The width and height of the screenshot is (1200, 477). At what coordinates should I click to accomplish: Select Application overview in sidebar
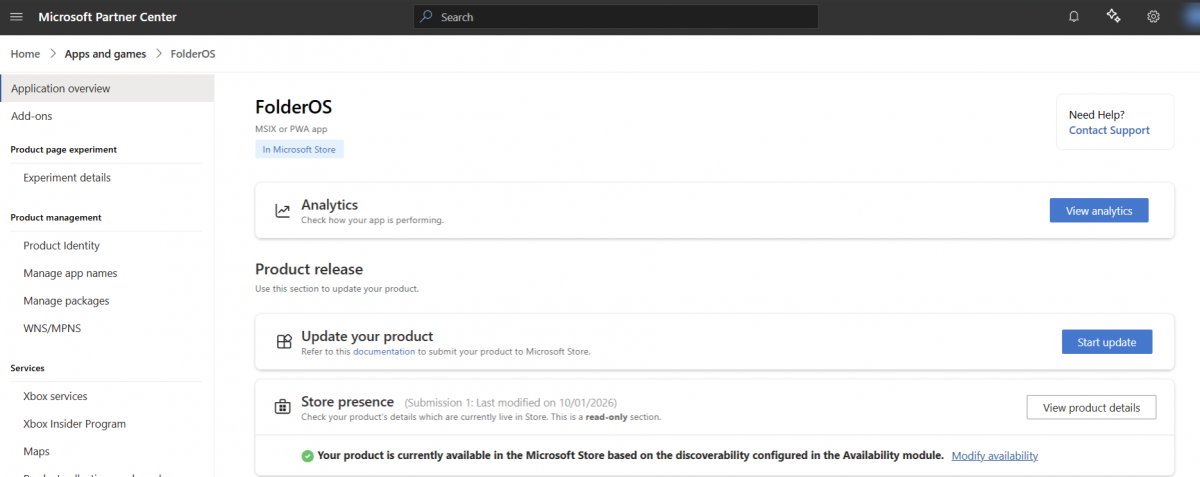point(107,89)
